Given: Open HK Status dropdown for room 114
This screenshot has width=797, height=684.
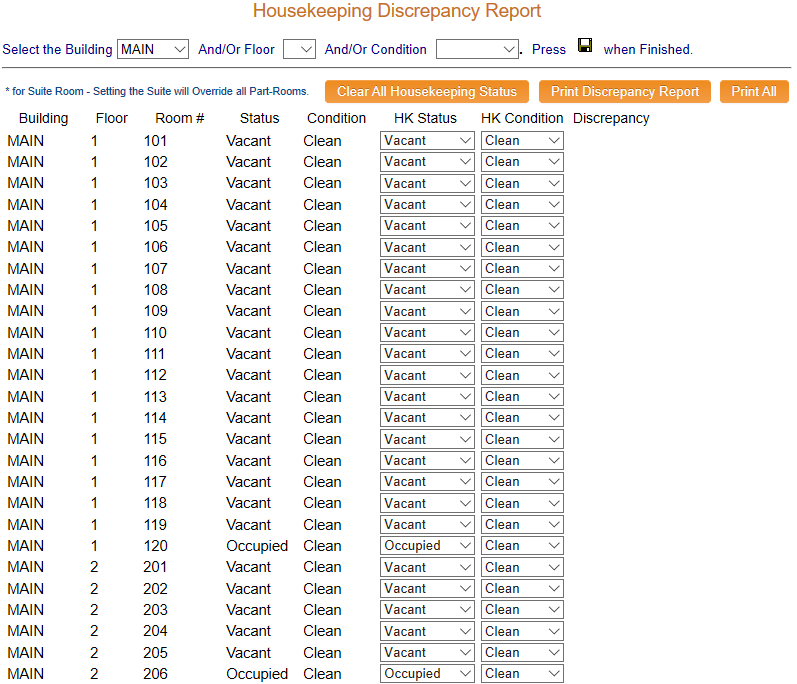Looking at the screenshot, I should point(427,418).
